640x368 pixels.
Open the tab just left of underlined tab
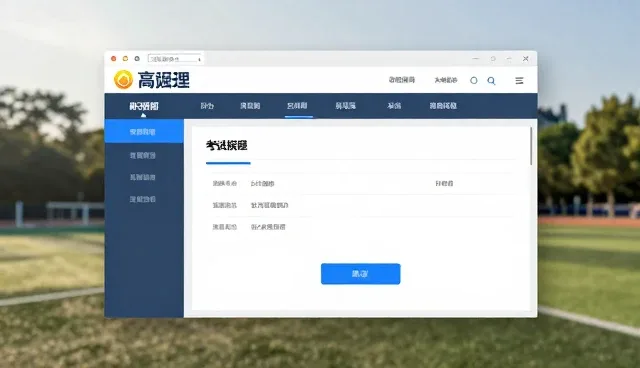click(250, 106)
